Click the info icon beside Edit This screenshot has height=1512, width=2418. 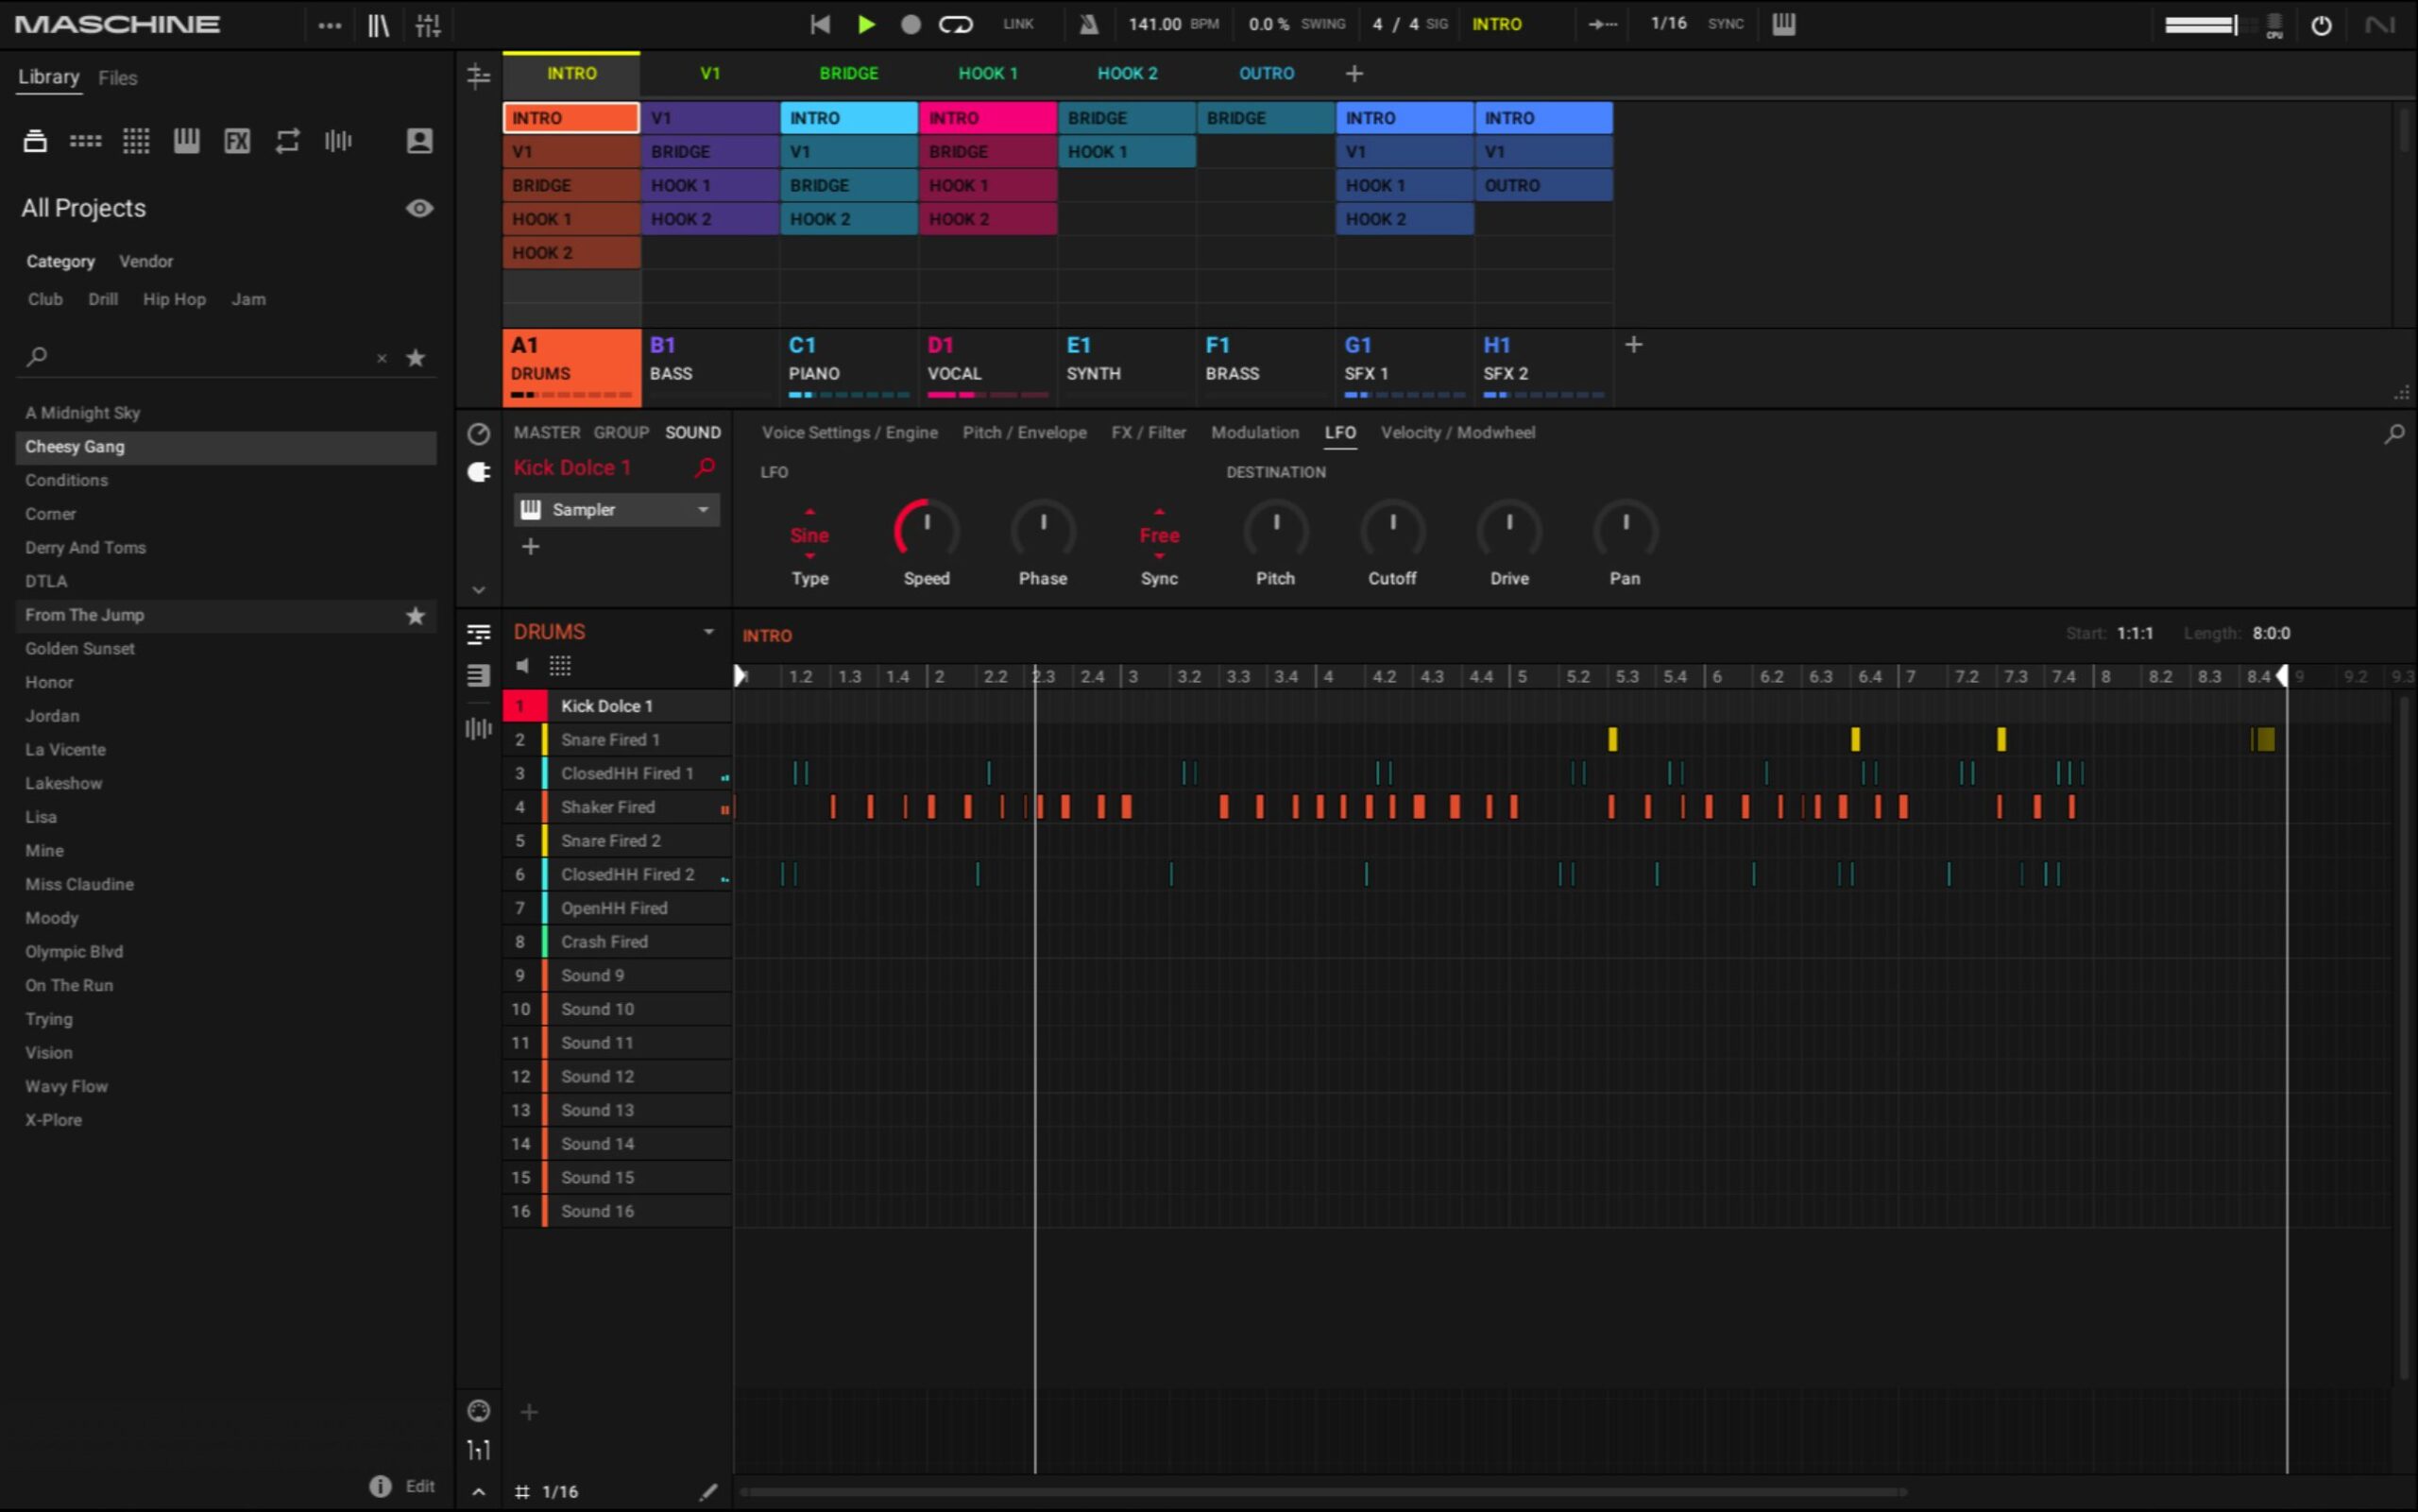coord(380,1486)
